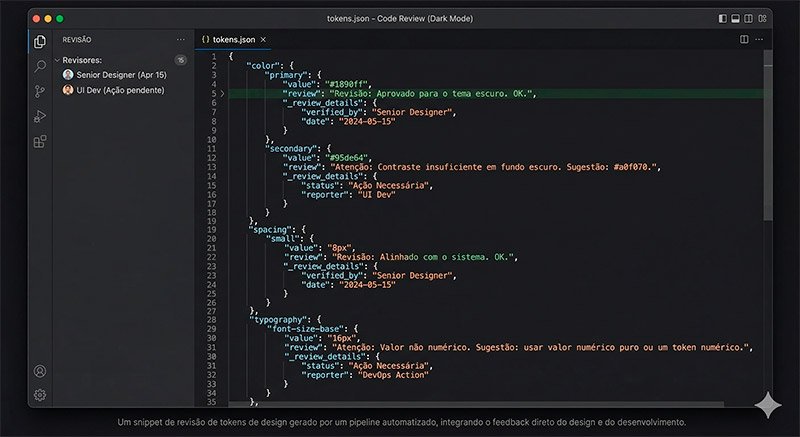Close window with red traffic light
The height and width of the screenshot is (437, 800).
click(36, 19)
